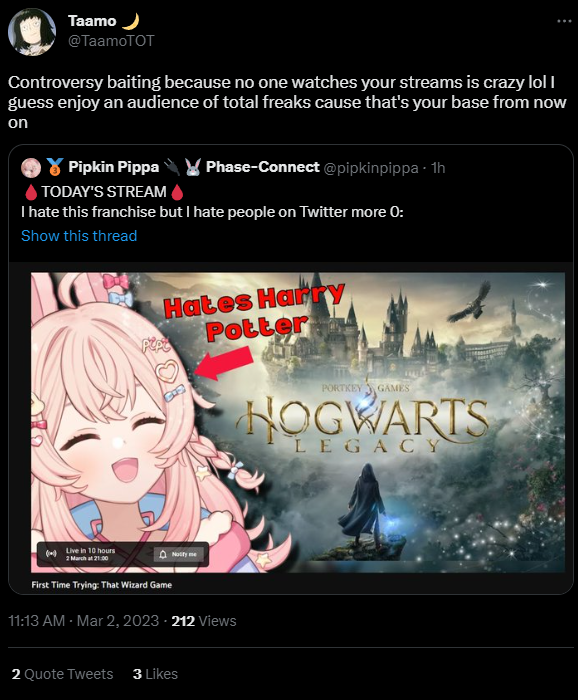578x700 pixels.
Task: Click the Pipkin Pippa display name
Action: pyautogui.click(x=113, y=167)
